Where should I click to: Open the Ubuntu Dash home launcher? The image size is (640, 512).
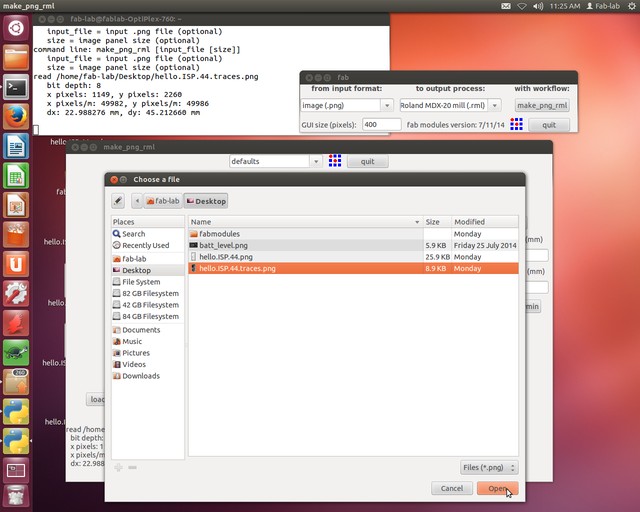(x=16, y=29)
